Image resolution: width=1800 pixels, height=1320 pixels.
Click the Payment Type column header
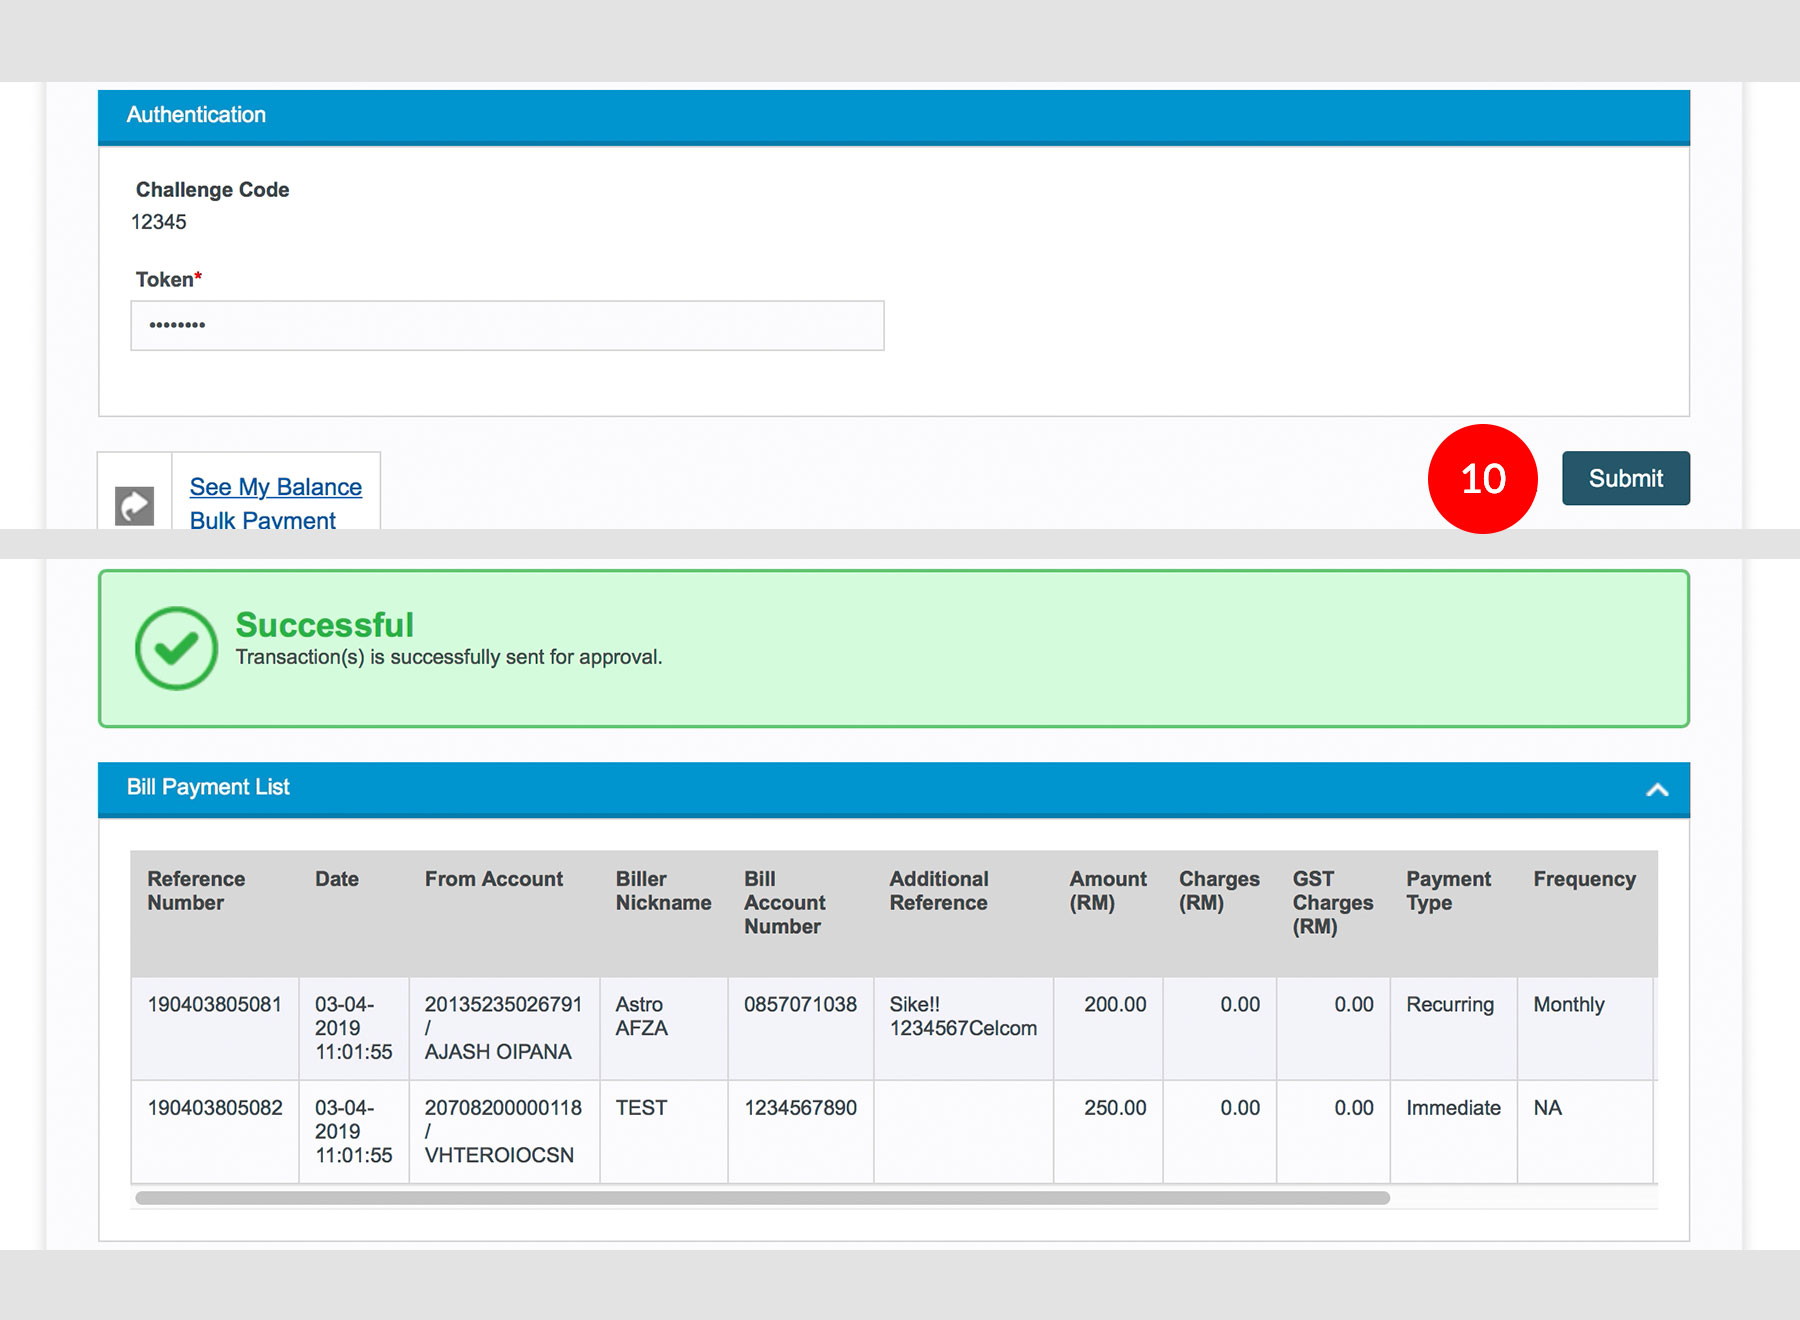1447,890
